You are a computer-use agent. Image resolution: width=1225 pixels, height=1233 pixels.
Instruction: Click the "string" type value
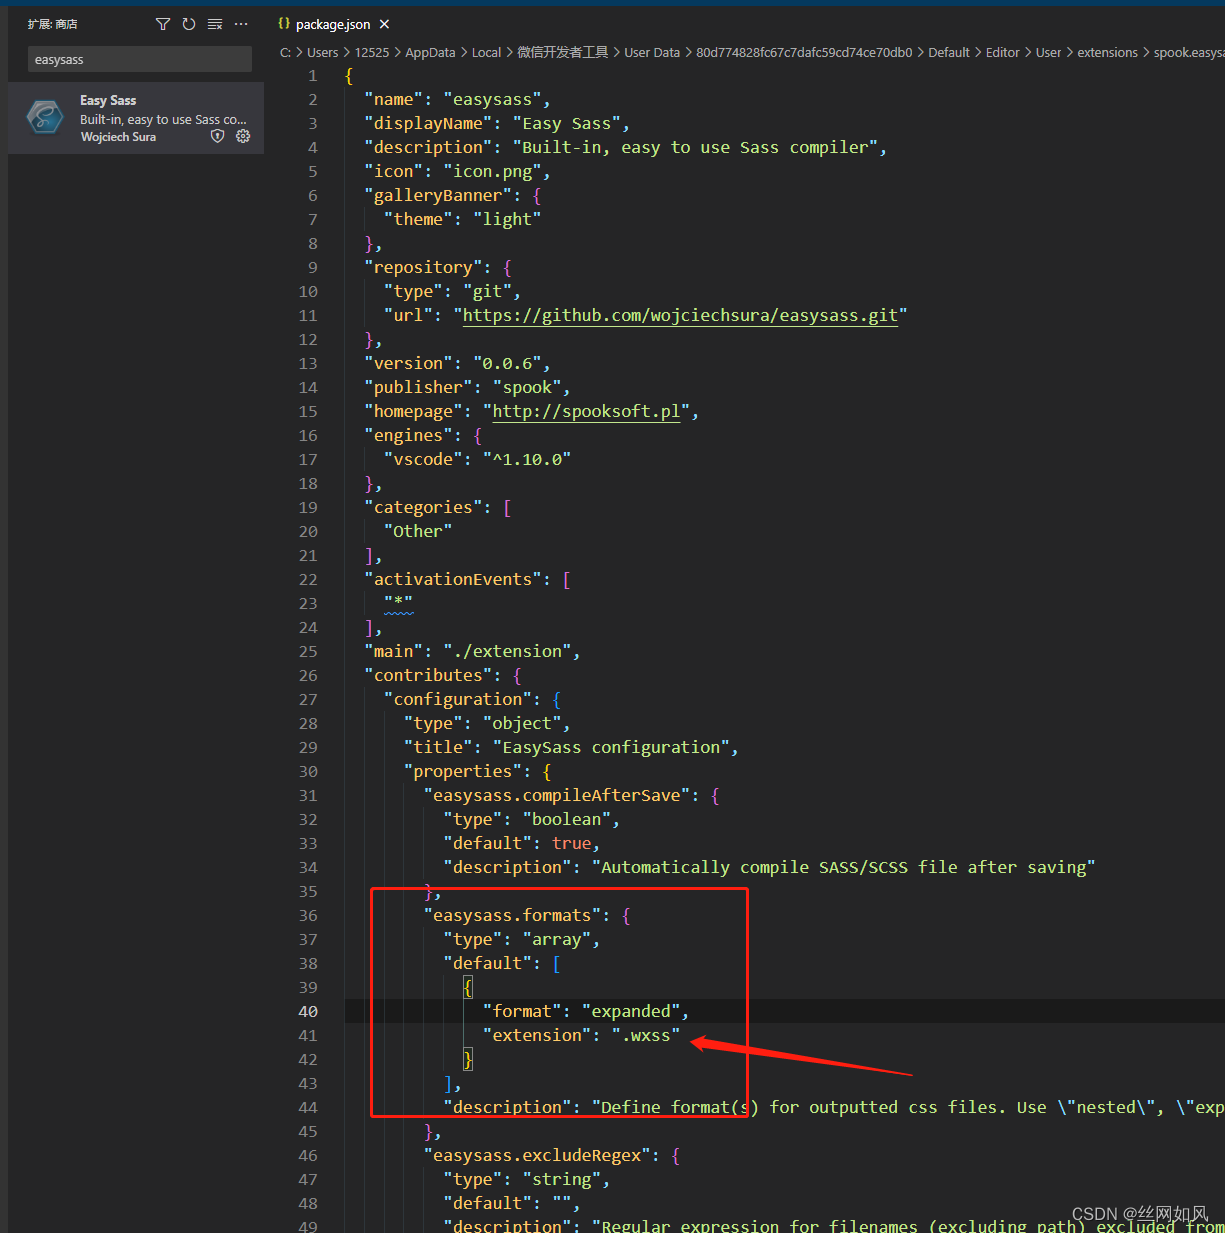(x=562, y=1179)
